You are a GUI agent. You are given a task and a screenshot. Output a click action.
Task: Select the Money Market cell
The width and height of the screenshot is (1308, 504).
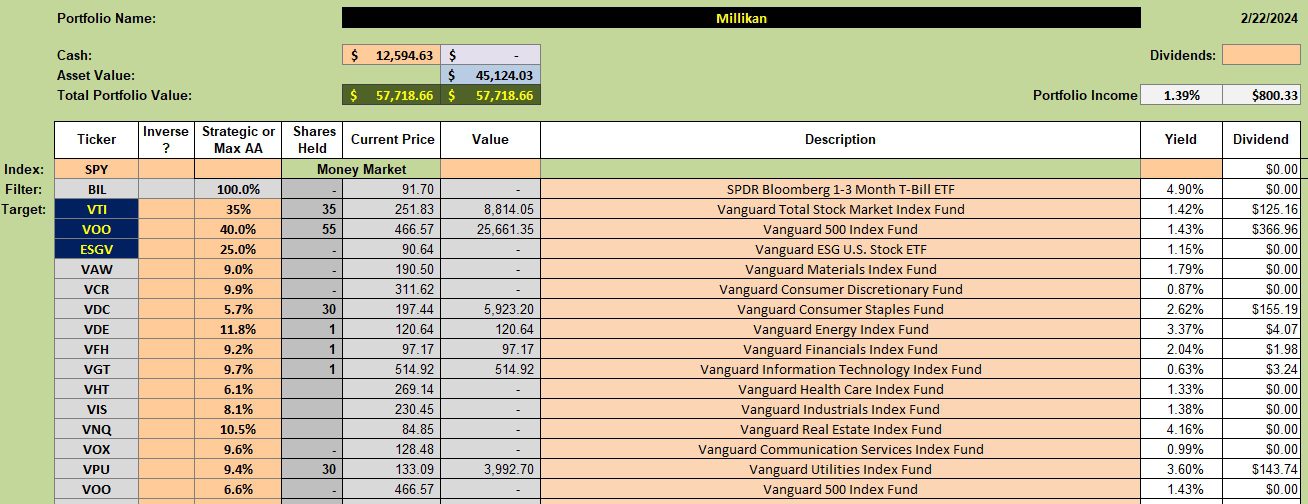(361, 169)
